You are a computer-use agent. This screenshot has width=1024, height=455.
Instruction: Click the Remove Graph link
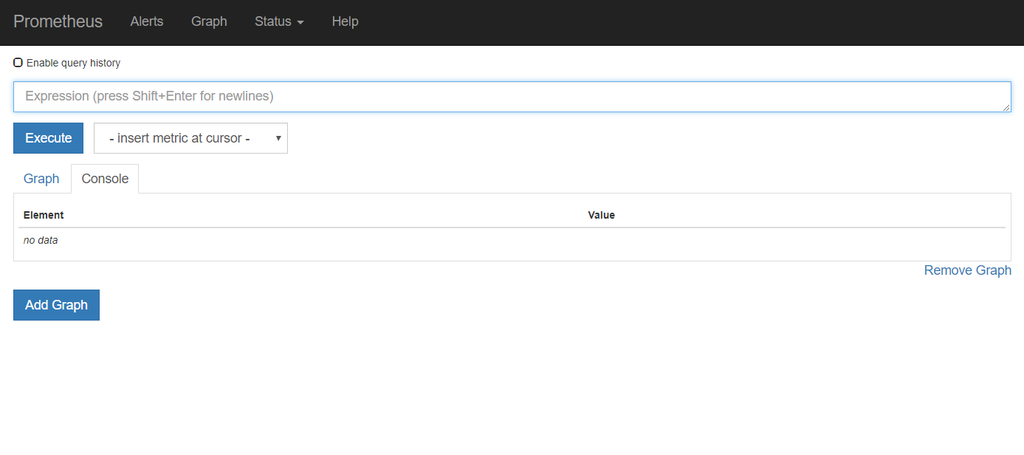pos(968,270)
